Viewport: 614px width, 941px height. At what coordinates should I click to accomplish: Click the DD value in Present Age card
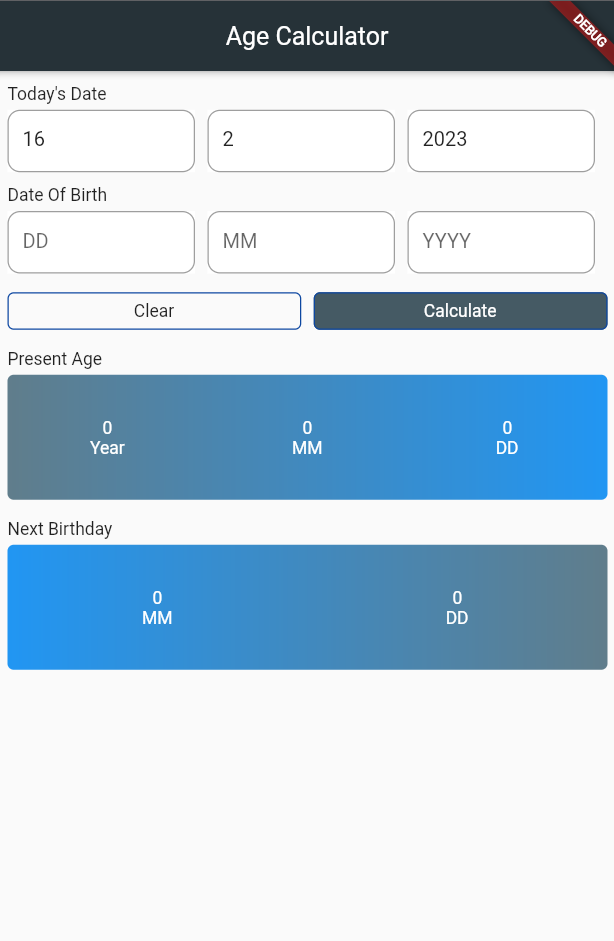506,437
